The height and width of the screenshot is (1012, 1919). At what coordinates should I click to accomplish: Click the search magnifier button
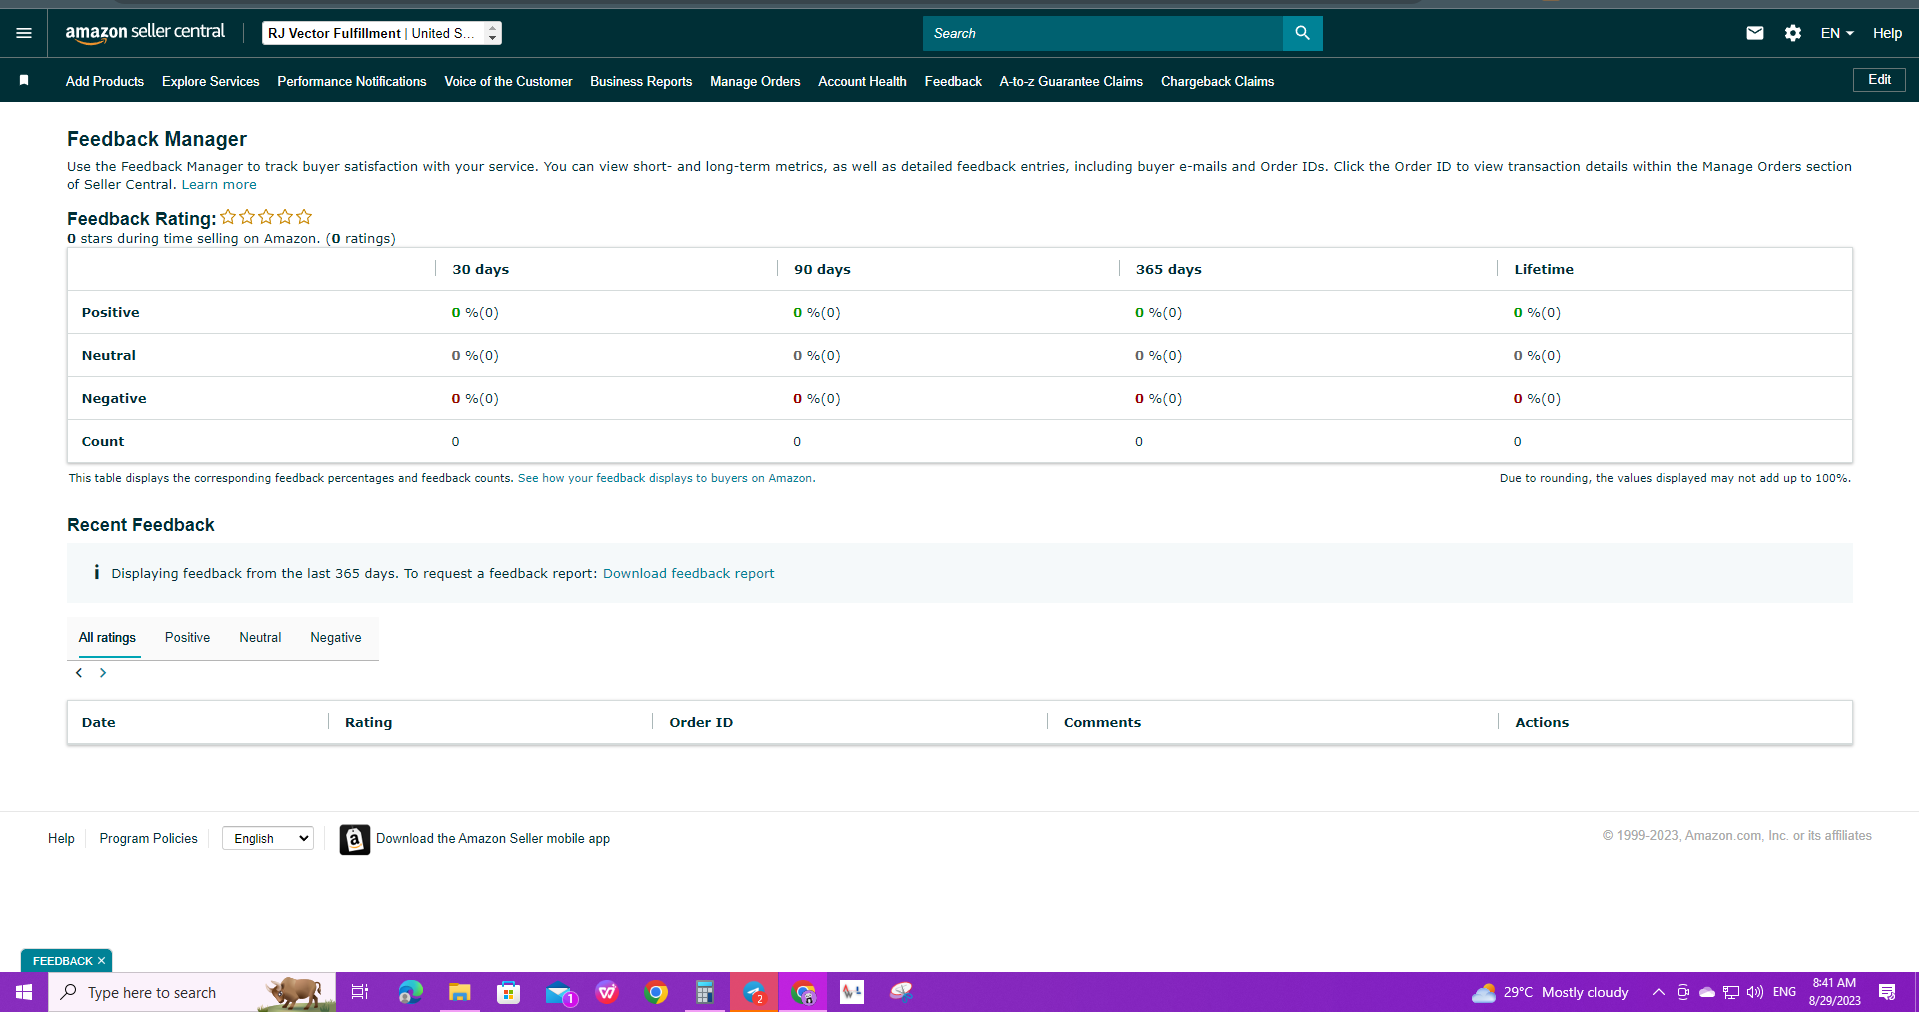[1302, 33]
